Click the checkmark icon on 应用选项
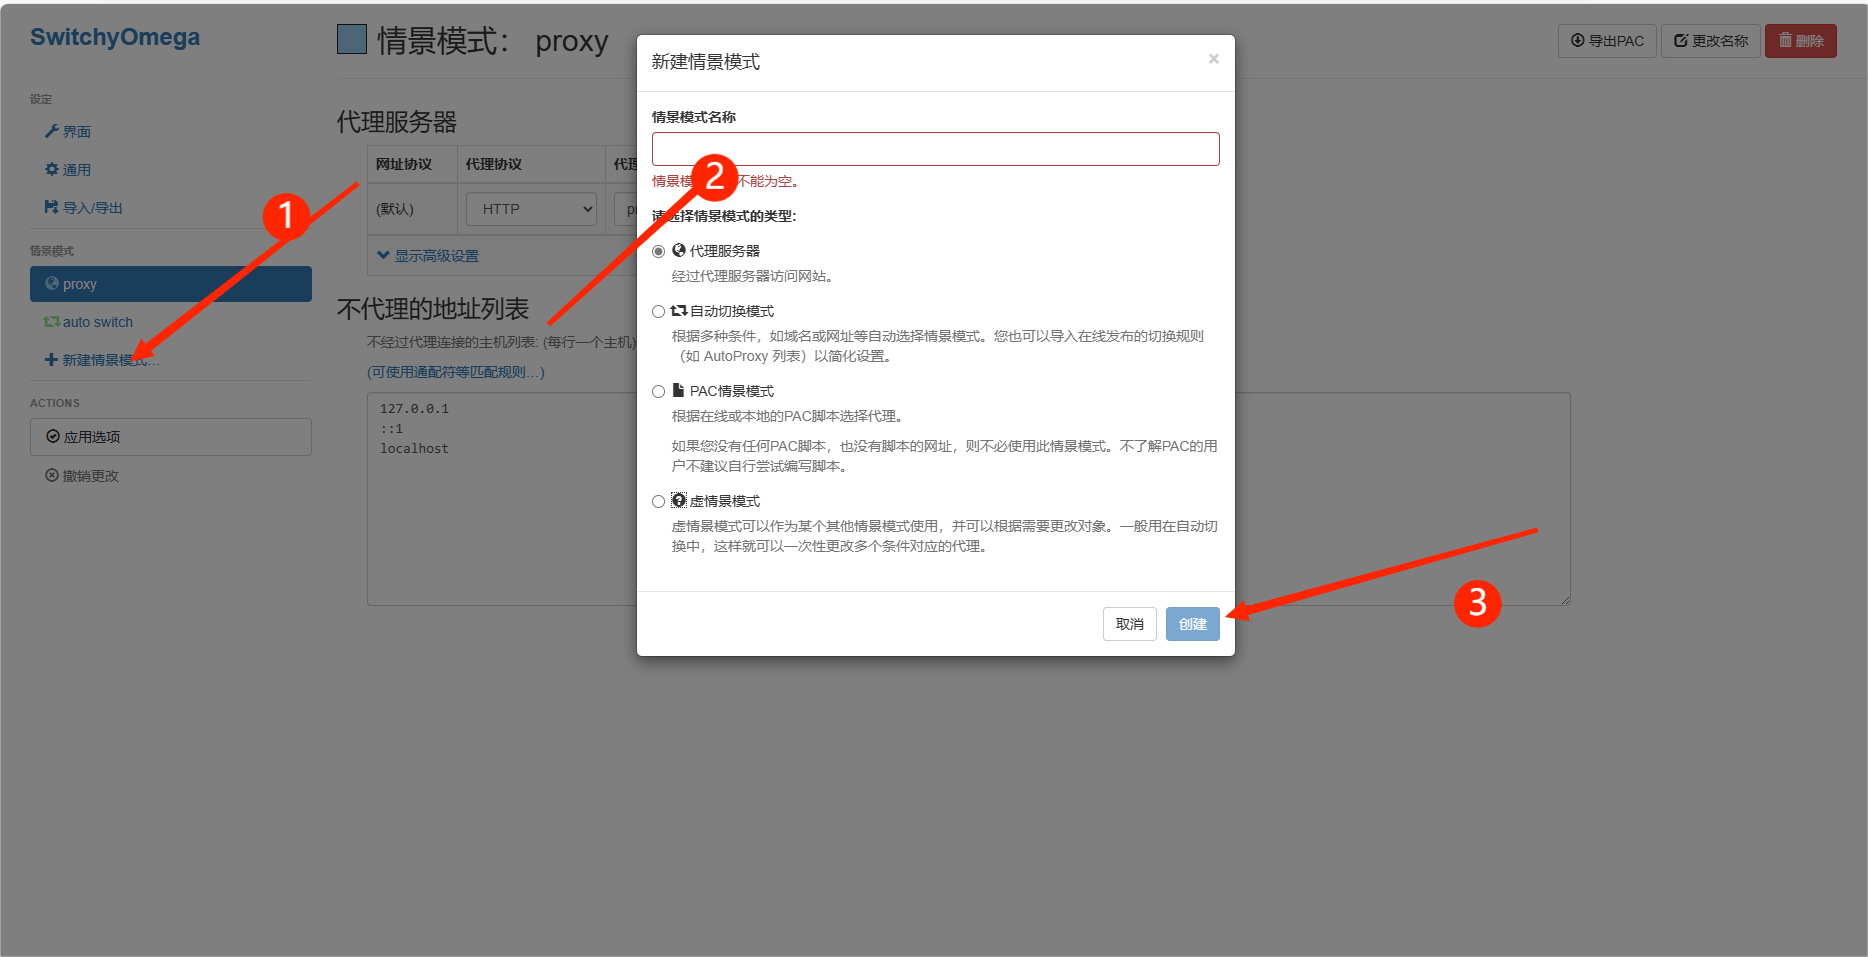This screenshot has width=1868, height=957. [x=53, y=436]
